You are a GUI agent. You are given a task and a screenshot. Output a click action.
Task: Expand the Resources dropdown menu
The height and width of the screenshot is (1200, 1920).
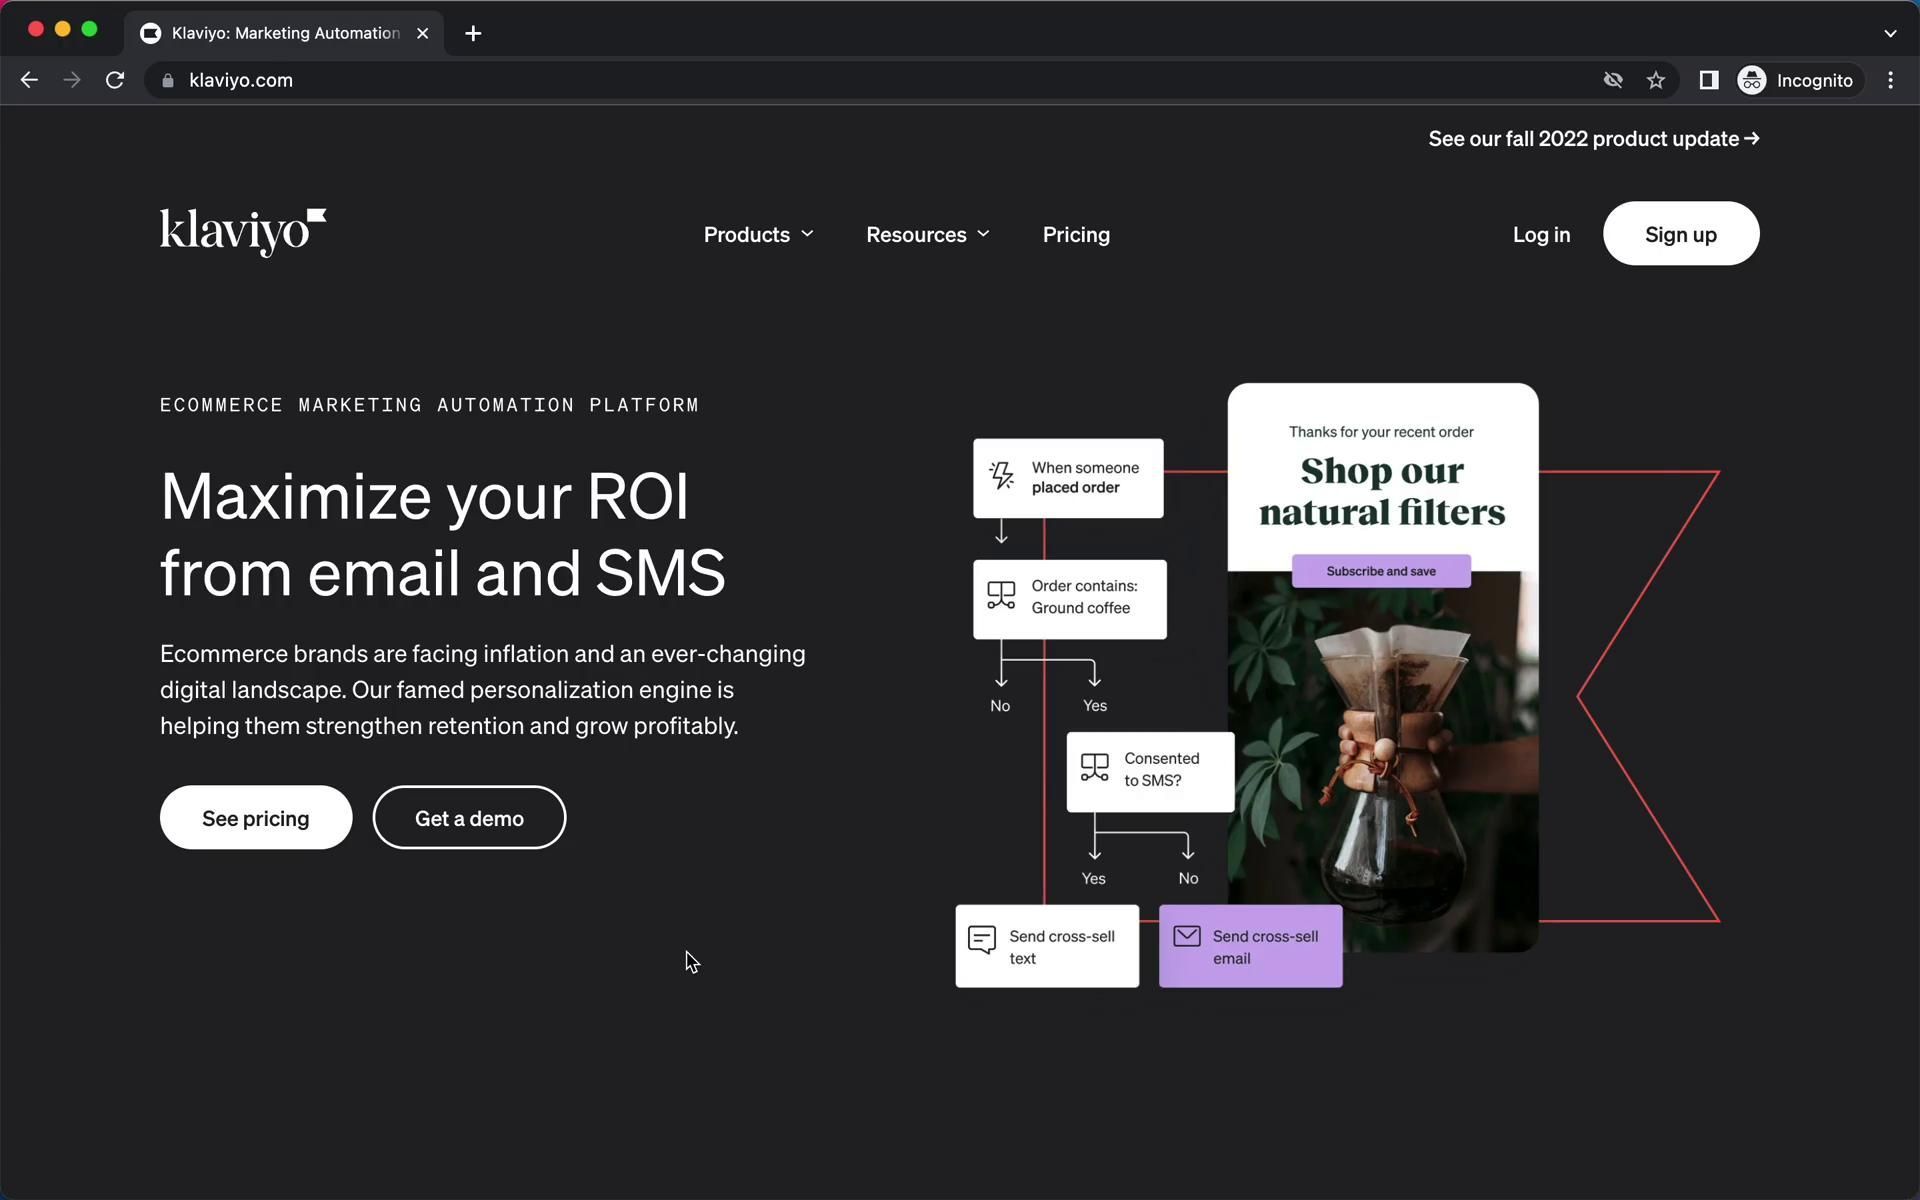[x=927, y=234]
